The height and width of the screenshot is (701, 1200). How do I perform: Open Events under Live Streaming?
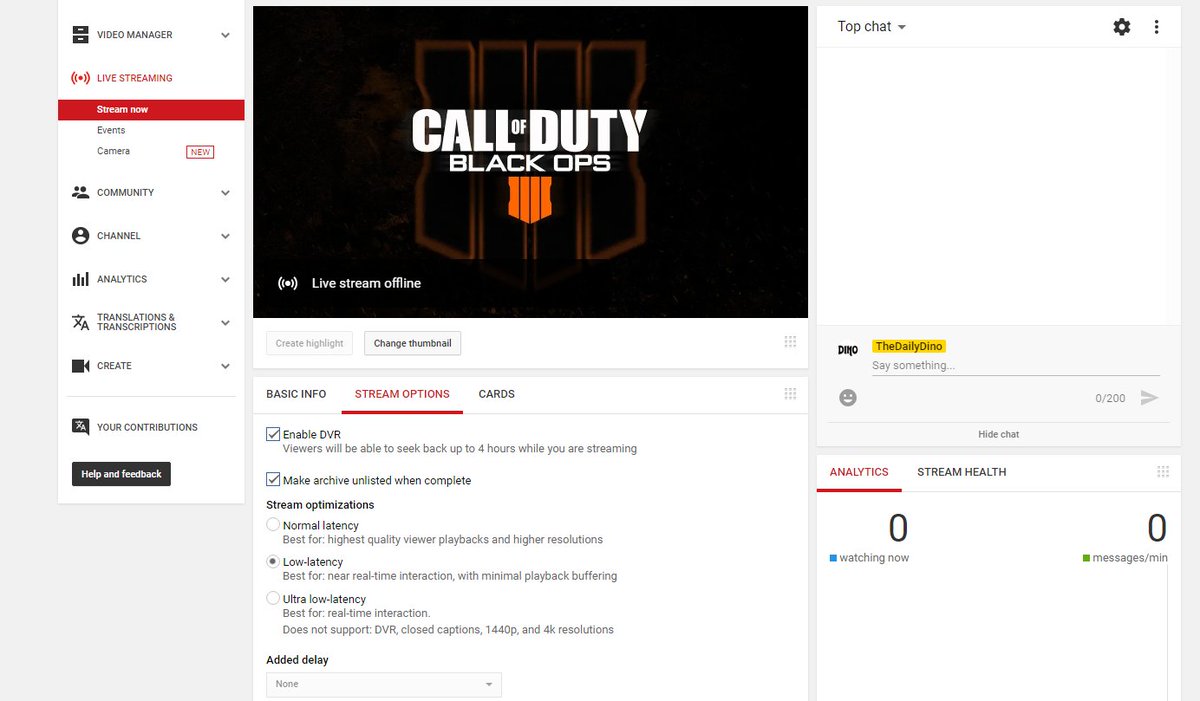coord(111,130)
